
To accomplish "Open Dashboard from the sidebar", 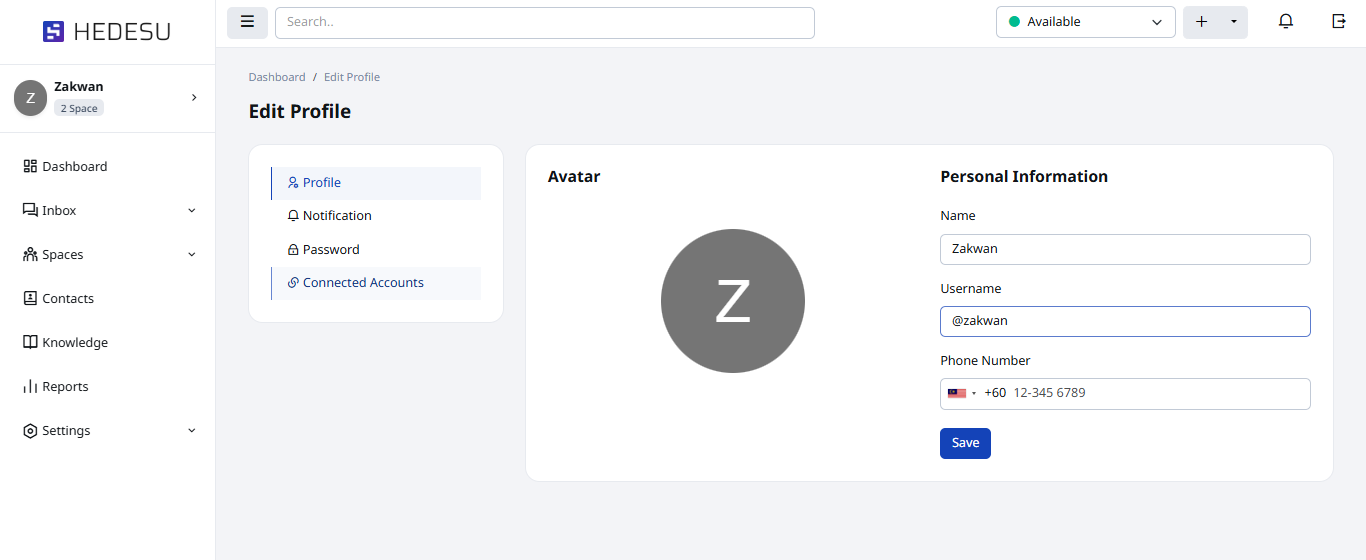I will coord(74,167).
